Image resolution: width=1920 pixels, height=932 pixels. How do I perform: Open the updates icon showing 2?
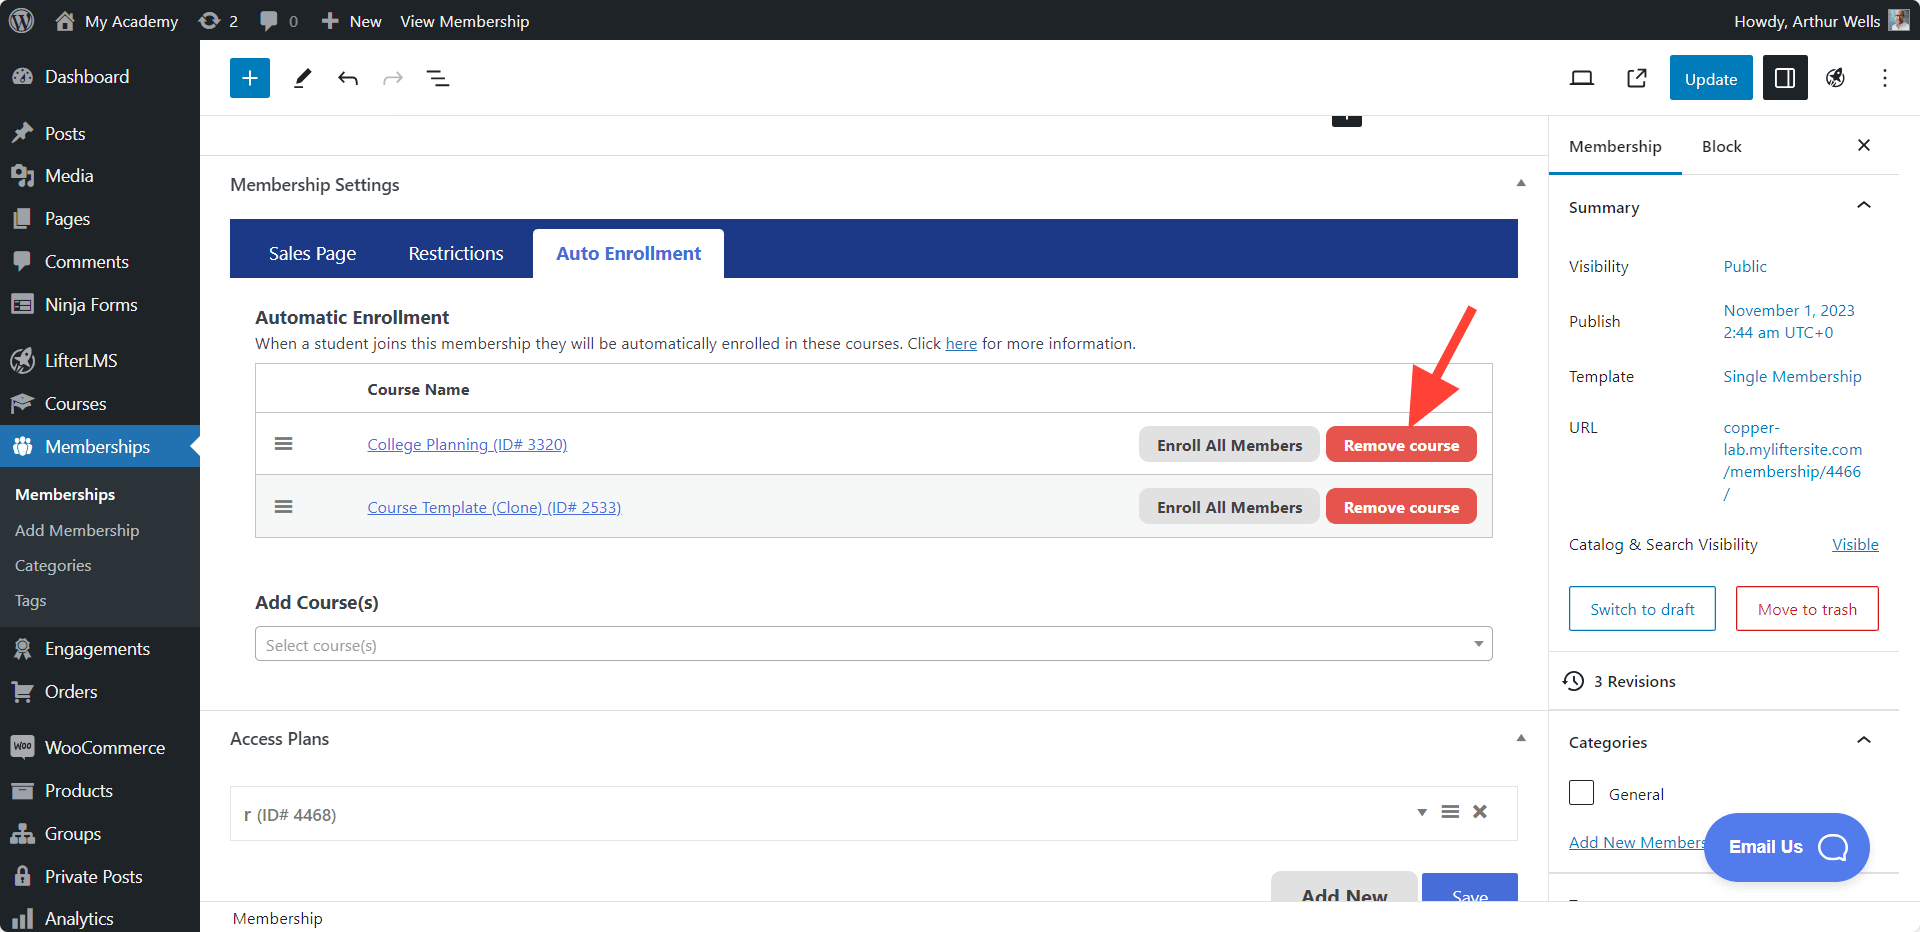(x=218, y=21)
